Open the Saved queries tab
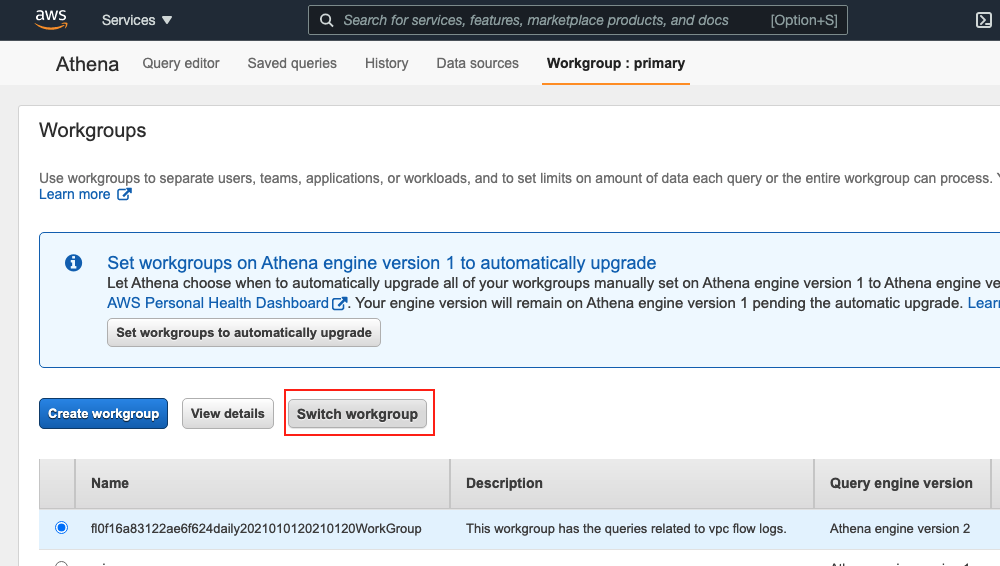The height and width of the screenshot is (566, 1000). (x=292, y=63)
